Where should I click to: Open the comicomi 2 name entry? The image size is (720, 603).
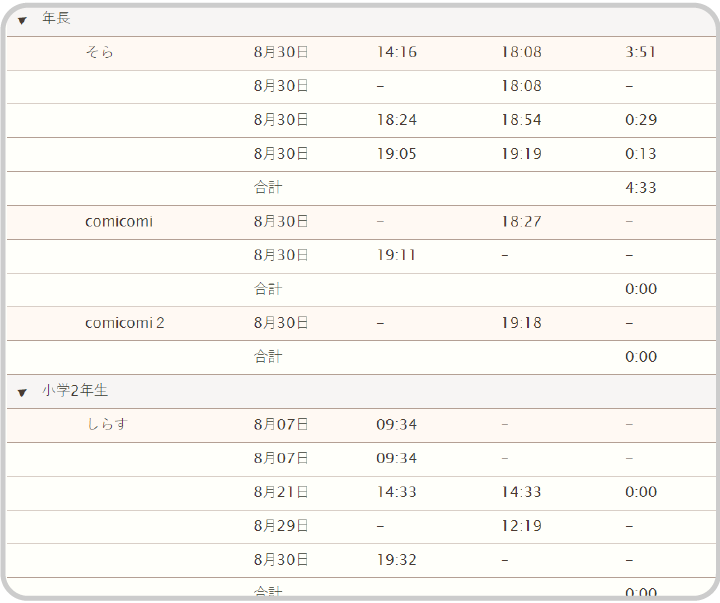pyautogui.click(x=125, y=323)
